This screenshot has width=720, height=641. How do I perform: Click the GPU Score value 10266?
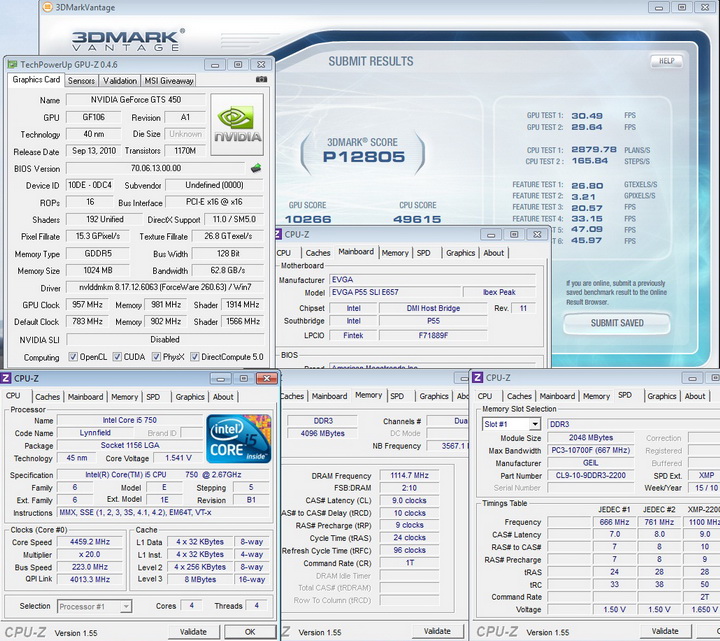pyautogui.click(x=308, y=219)
